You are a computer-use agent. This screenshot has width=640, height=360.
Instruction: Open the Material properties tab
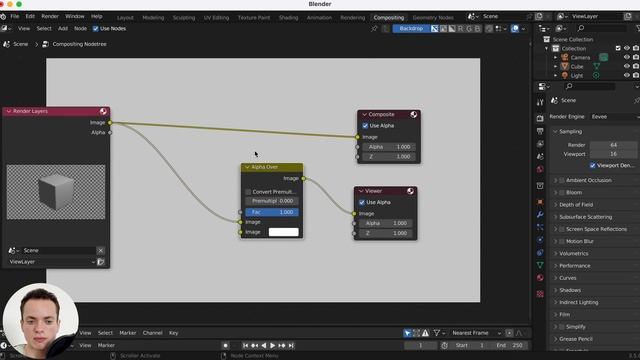click(540, 278)
